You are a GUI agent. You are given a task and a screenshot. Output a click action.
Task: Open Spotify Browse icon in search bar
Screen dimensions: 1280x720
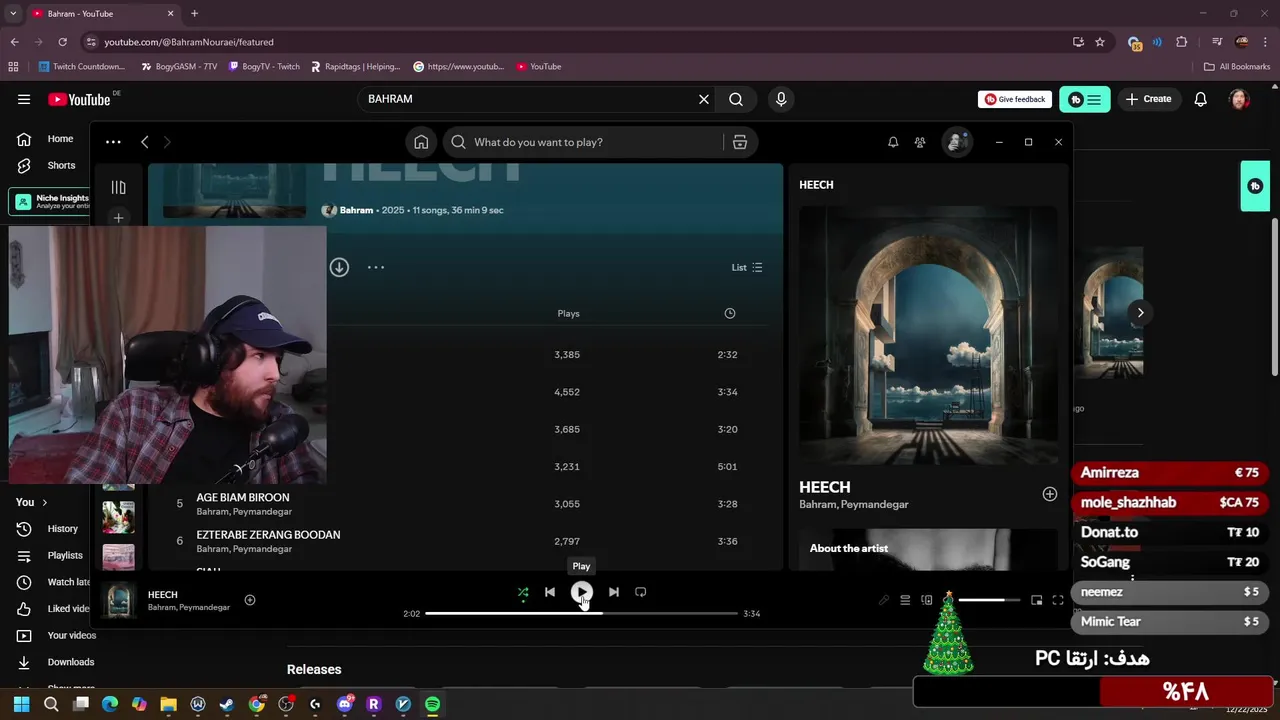(740, 142)
